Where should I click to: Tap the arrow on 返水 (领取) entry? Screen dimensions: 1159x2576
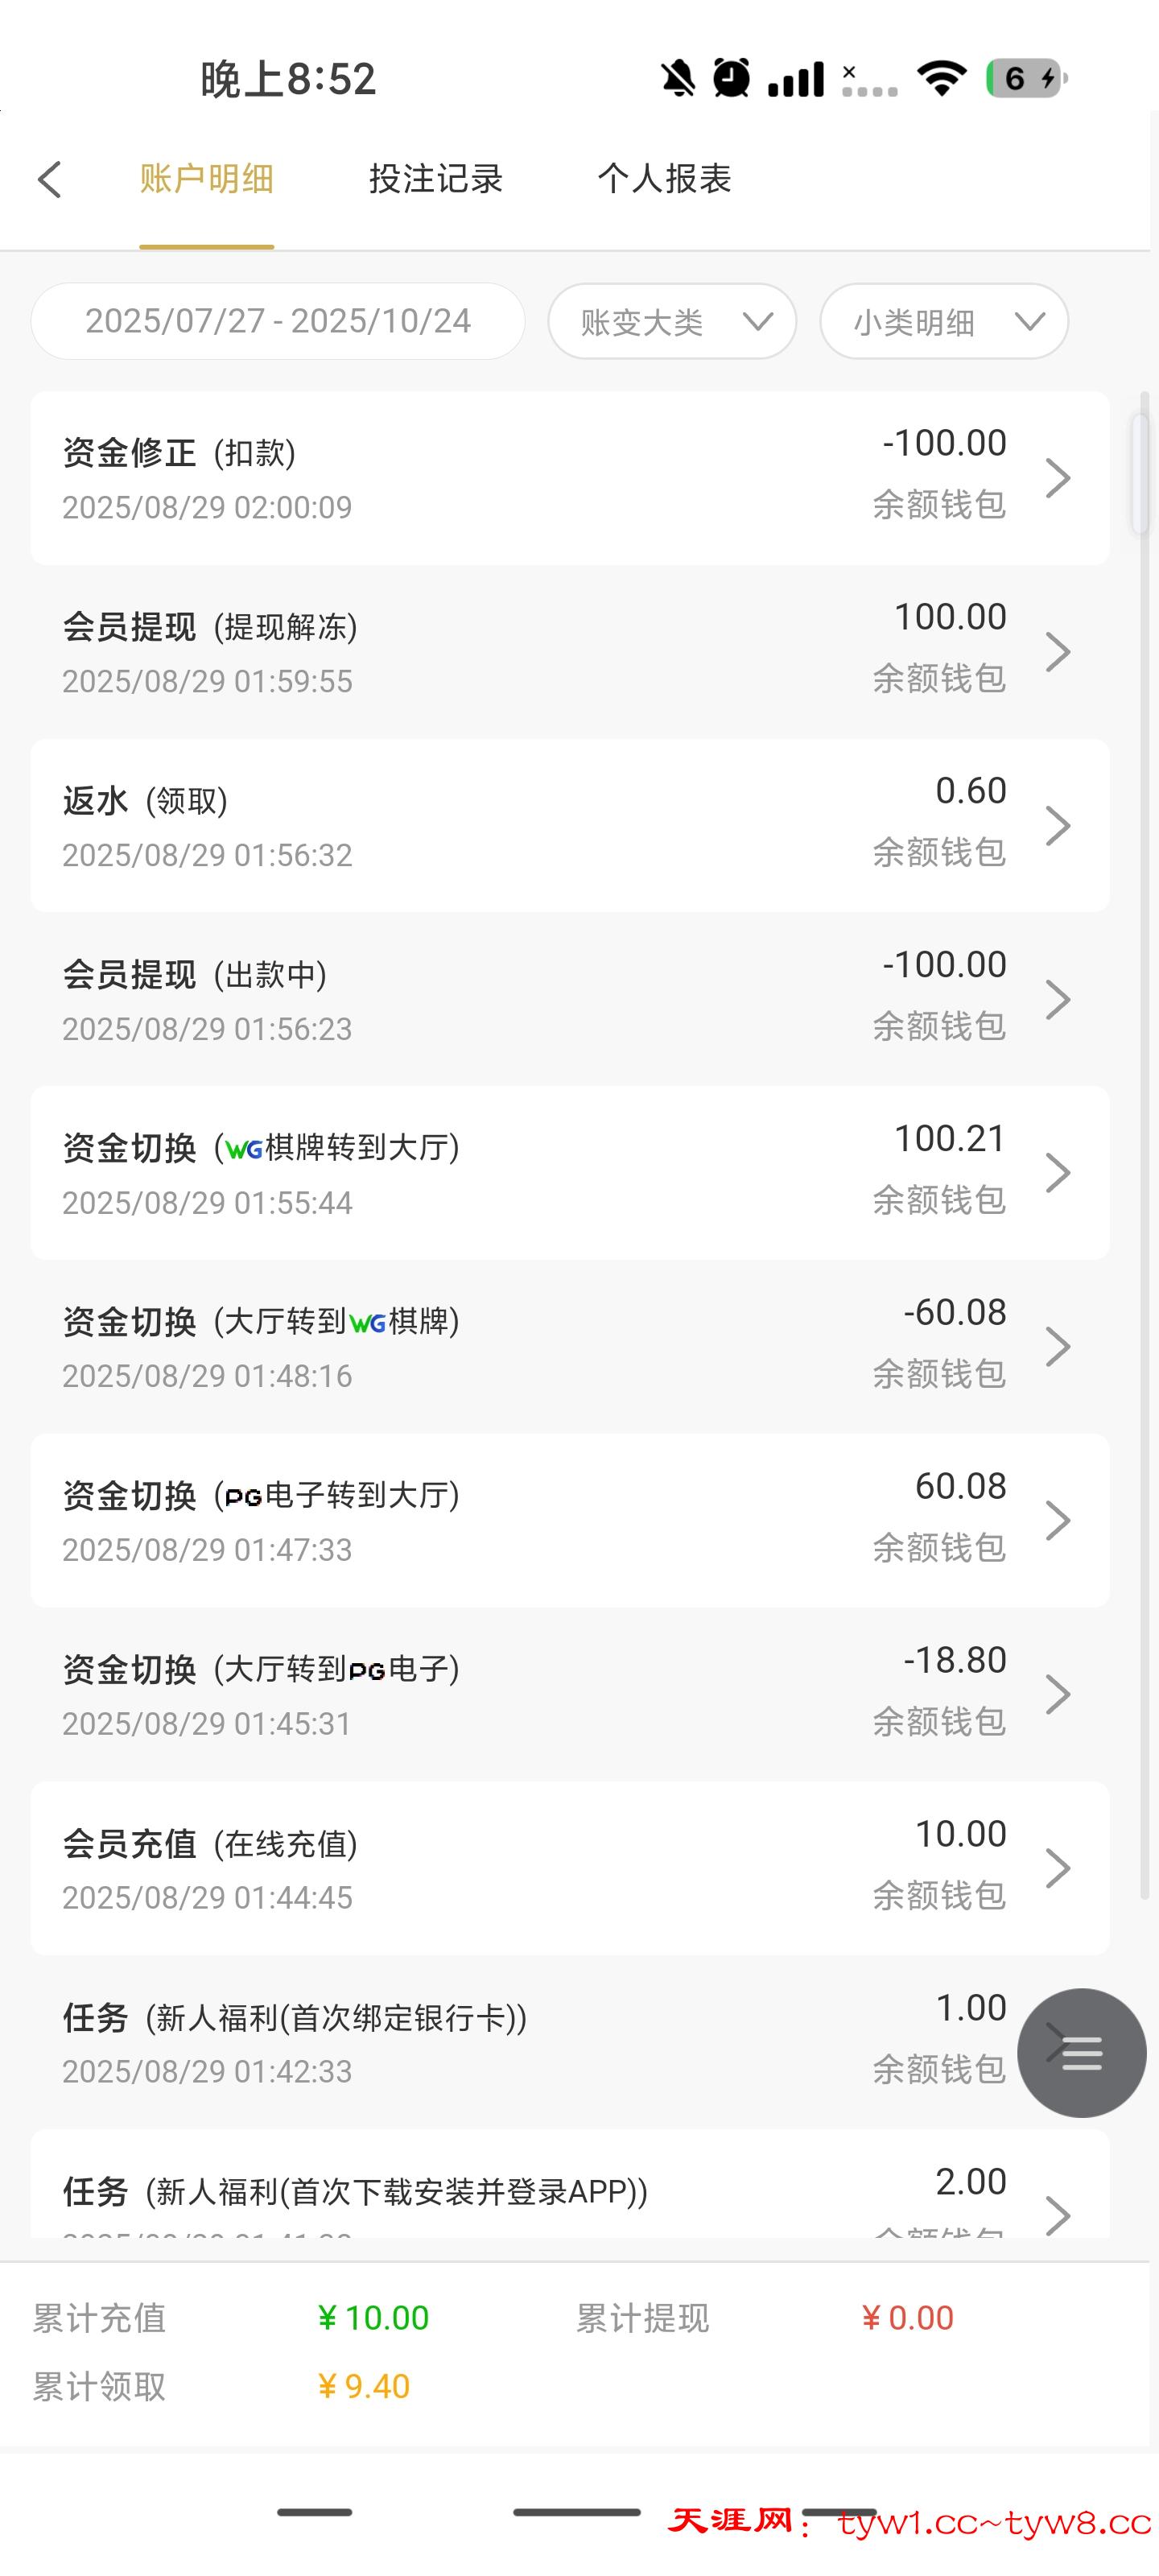(x=1057, y=826)
